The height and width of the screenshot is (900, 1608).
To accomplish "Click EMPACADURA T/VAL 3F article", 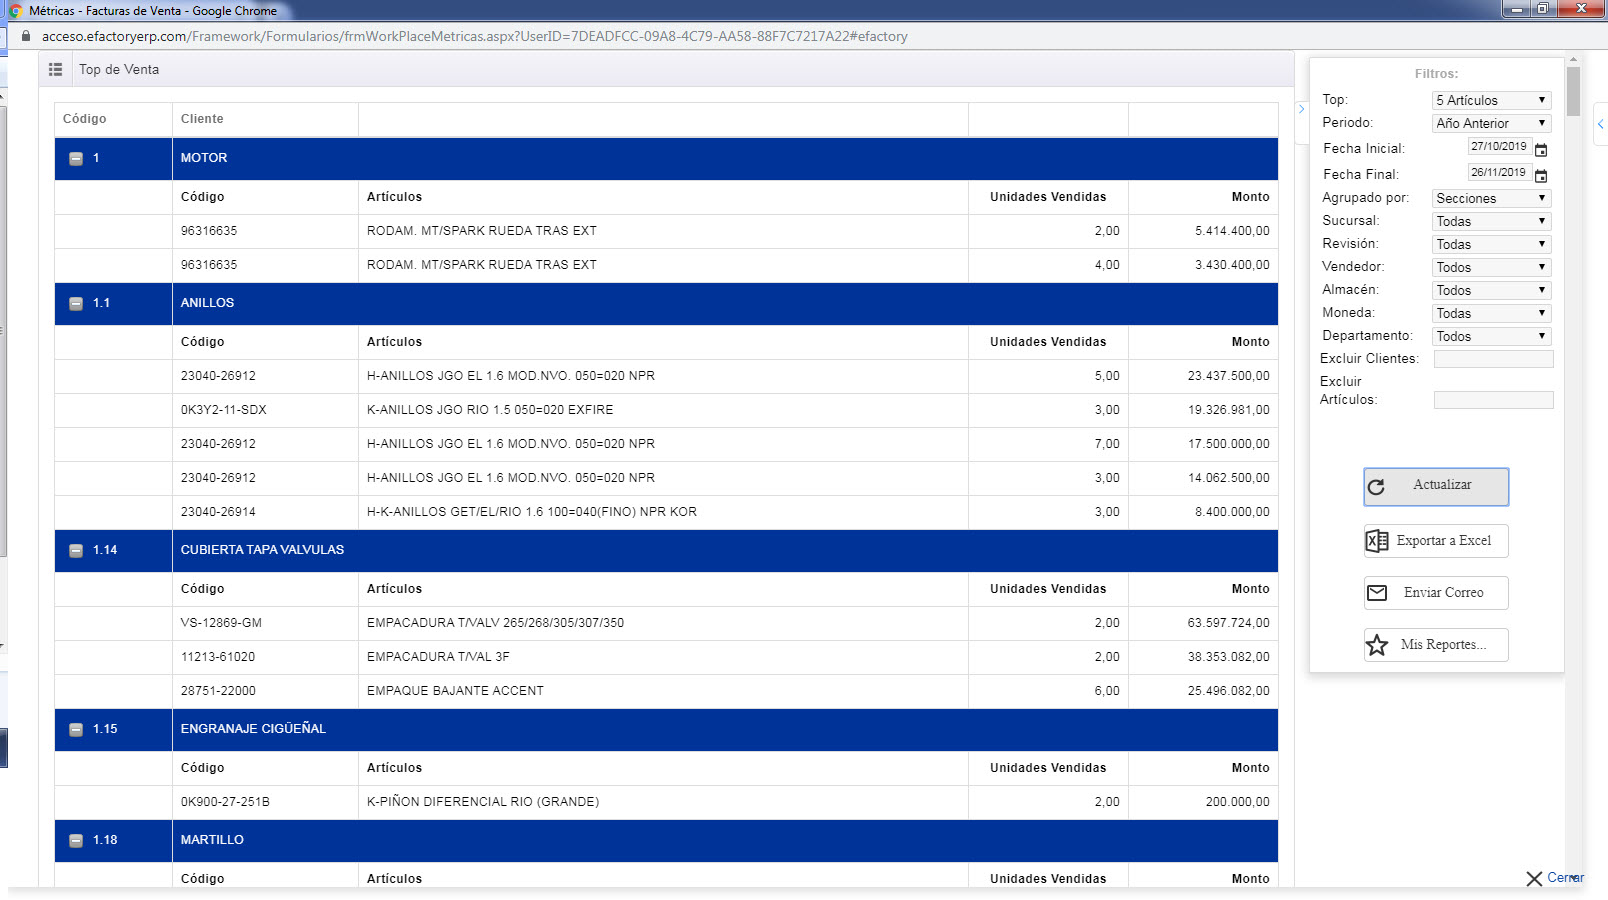I will point(438,657).
